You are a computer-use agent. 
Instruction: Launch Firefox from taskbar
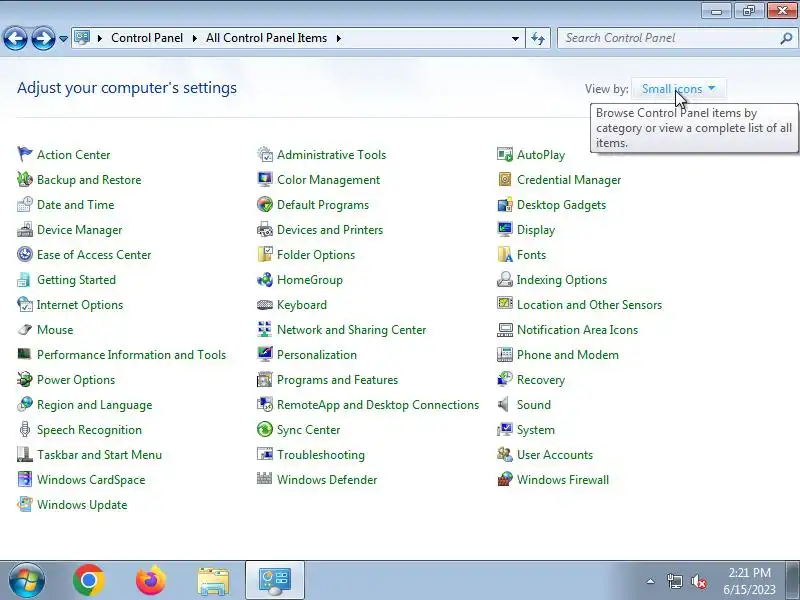151,580
